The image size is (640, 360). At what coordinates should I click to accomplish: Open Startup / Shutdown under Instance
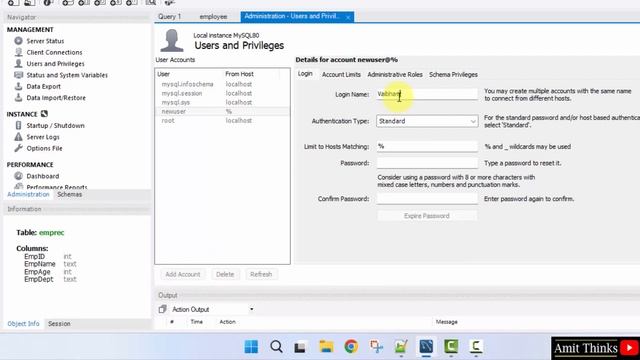coord(55,126)
